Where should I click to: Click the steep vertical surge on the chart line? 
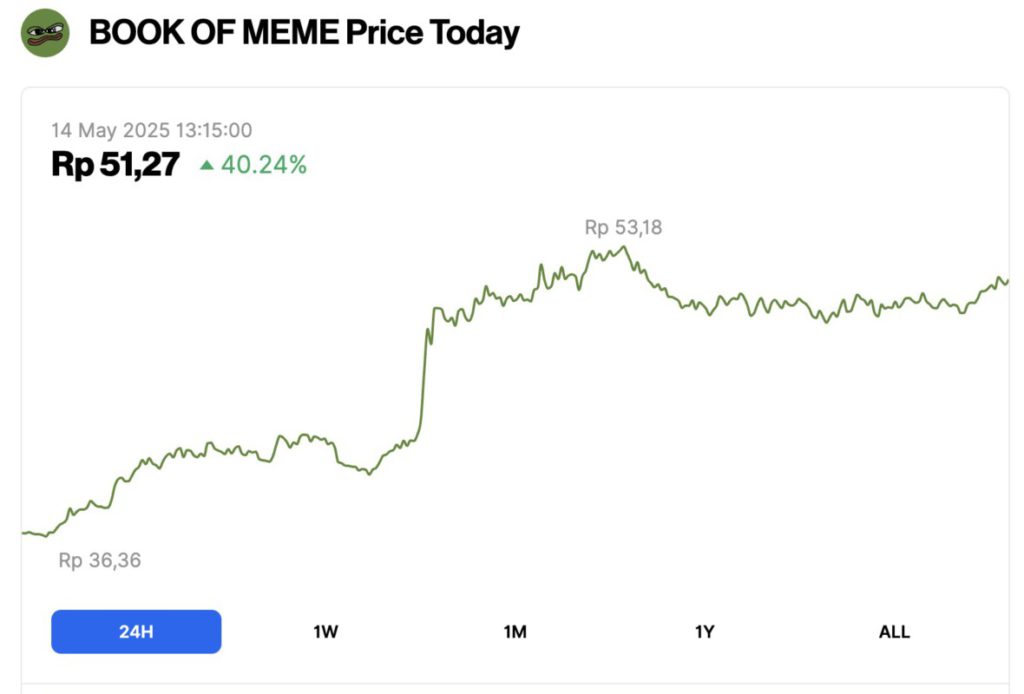pos(425,380)
